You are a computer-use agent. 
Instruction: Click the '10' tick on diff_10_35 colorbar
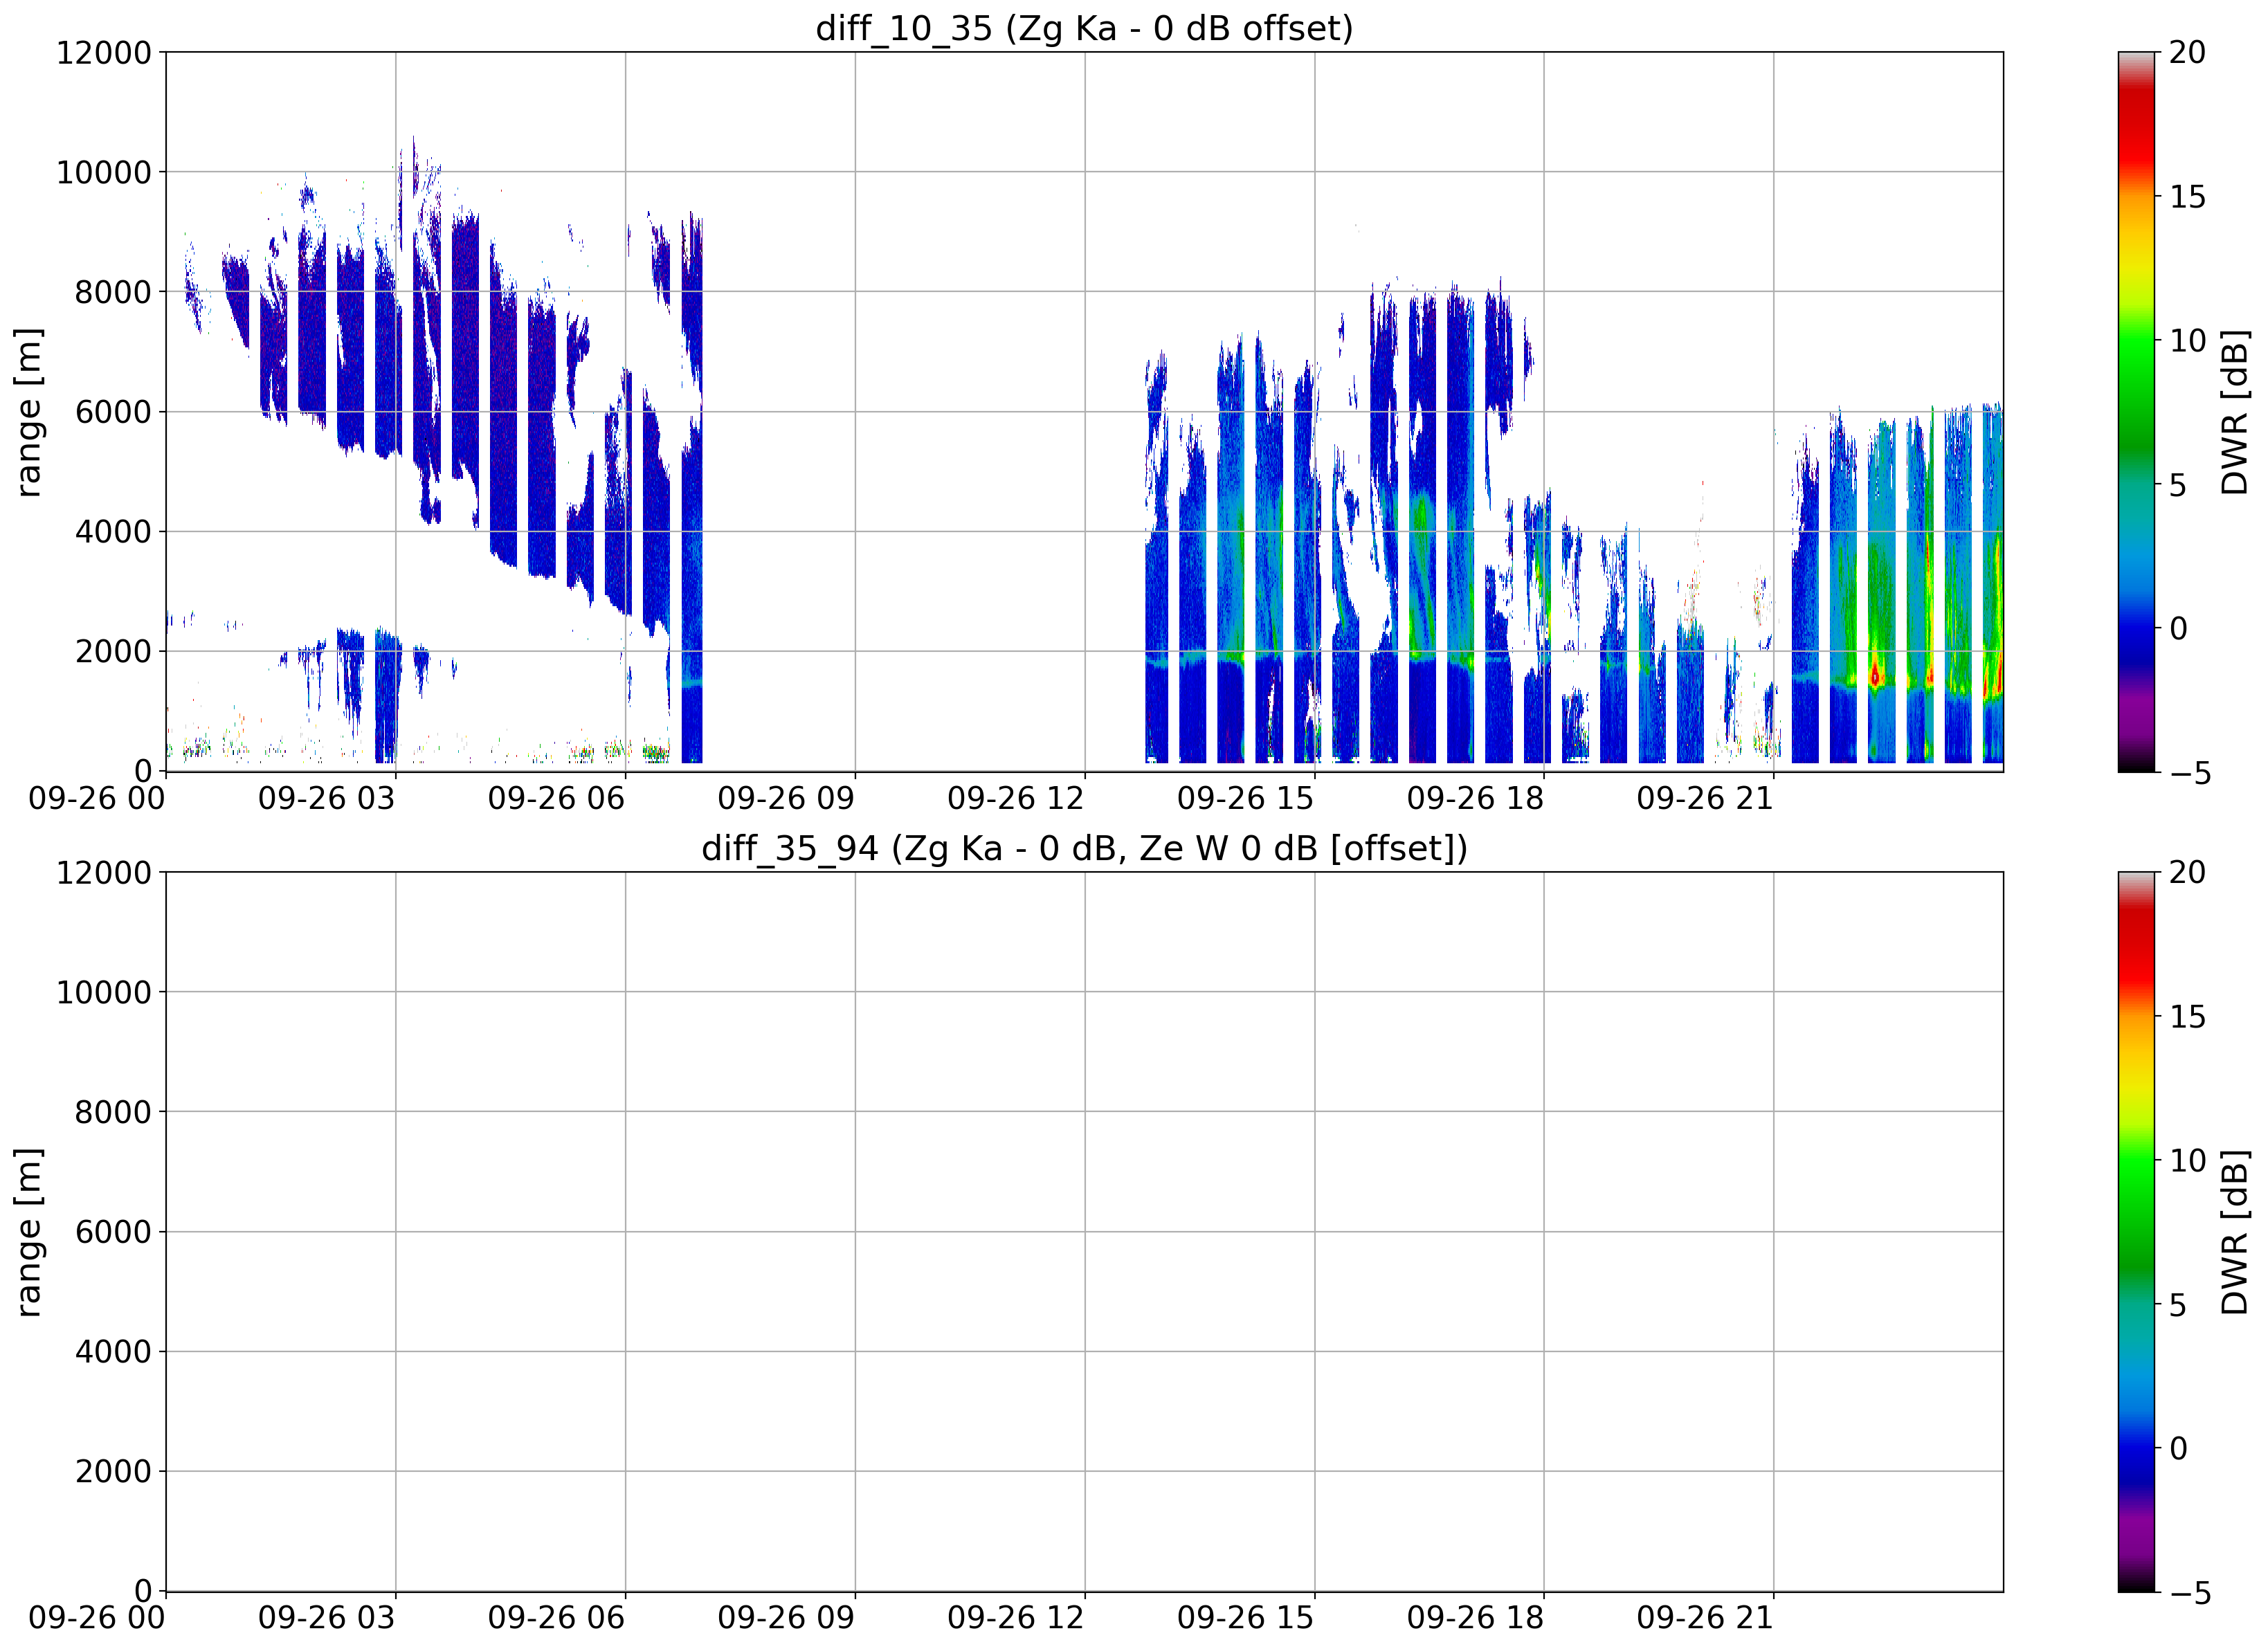[2187, 340]
